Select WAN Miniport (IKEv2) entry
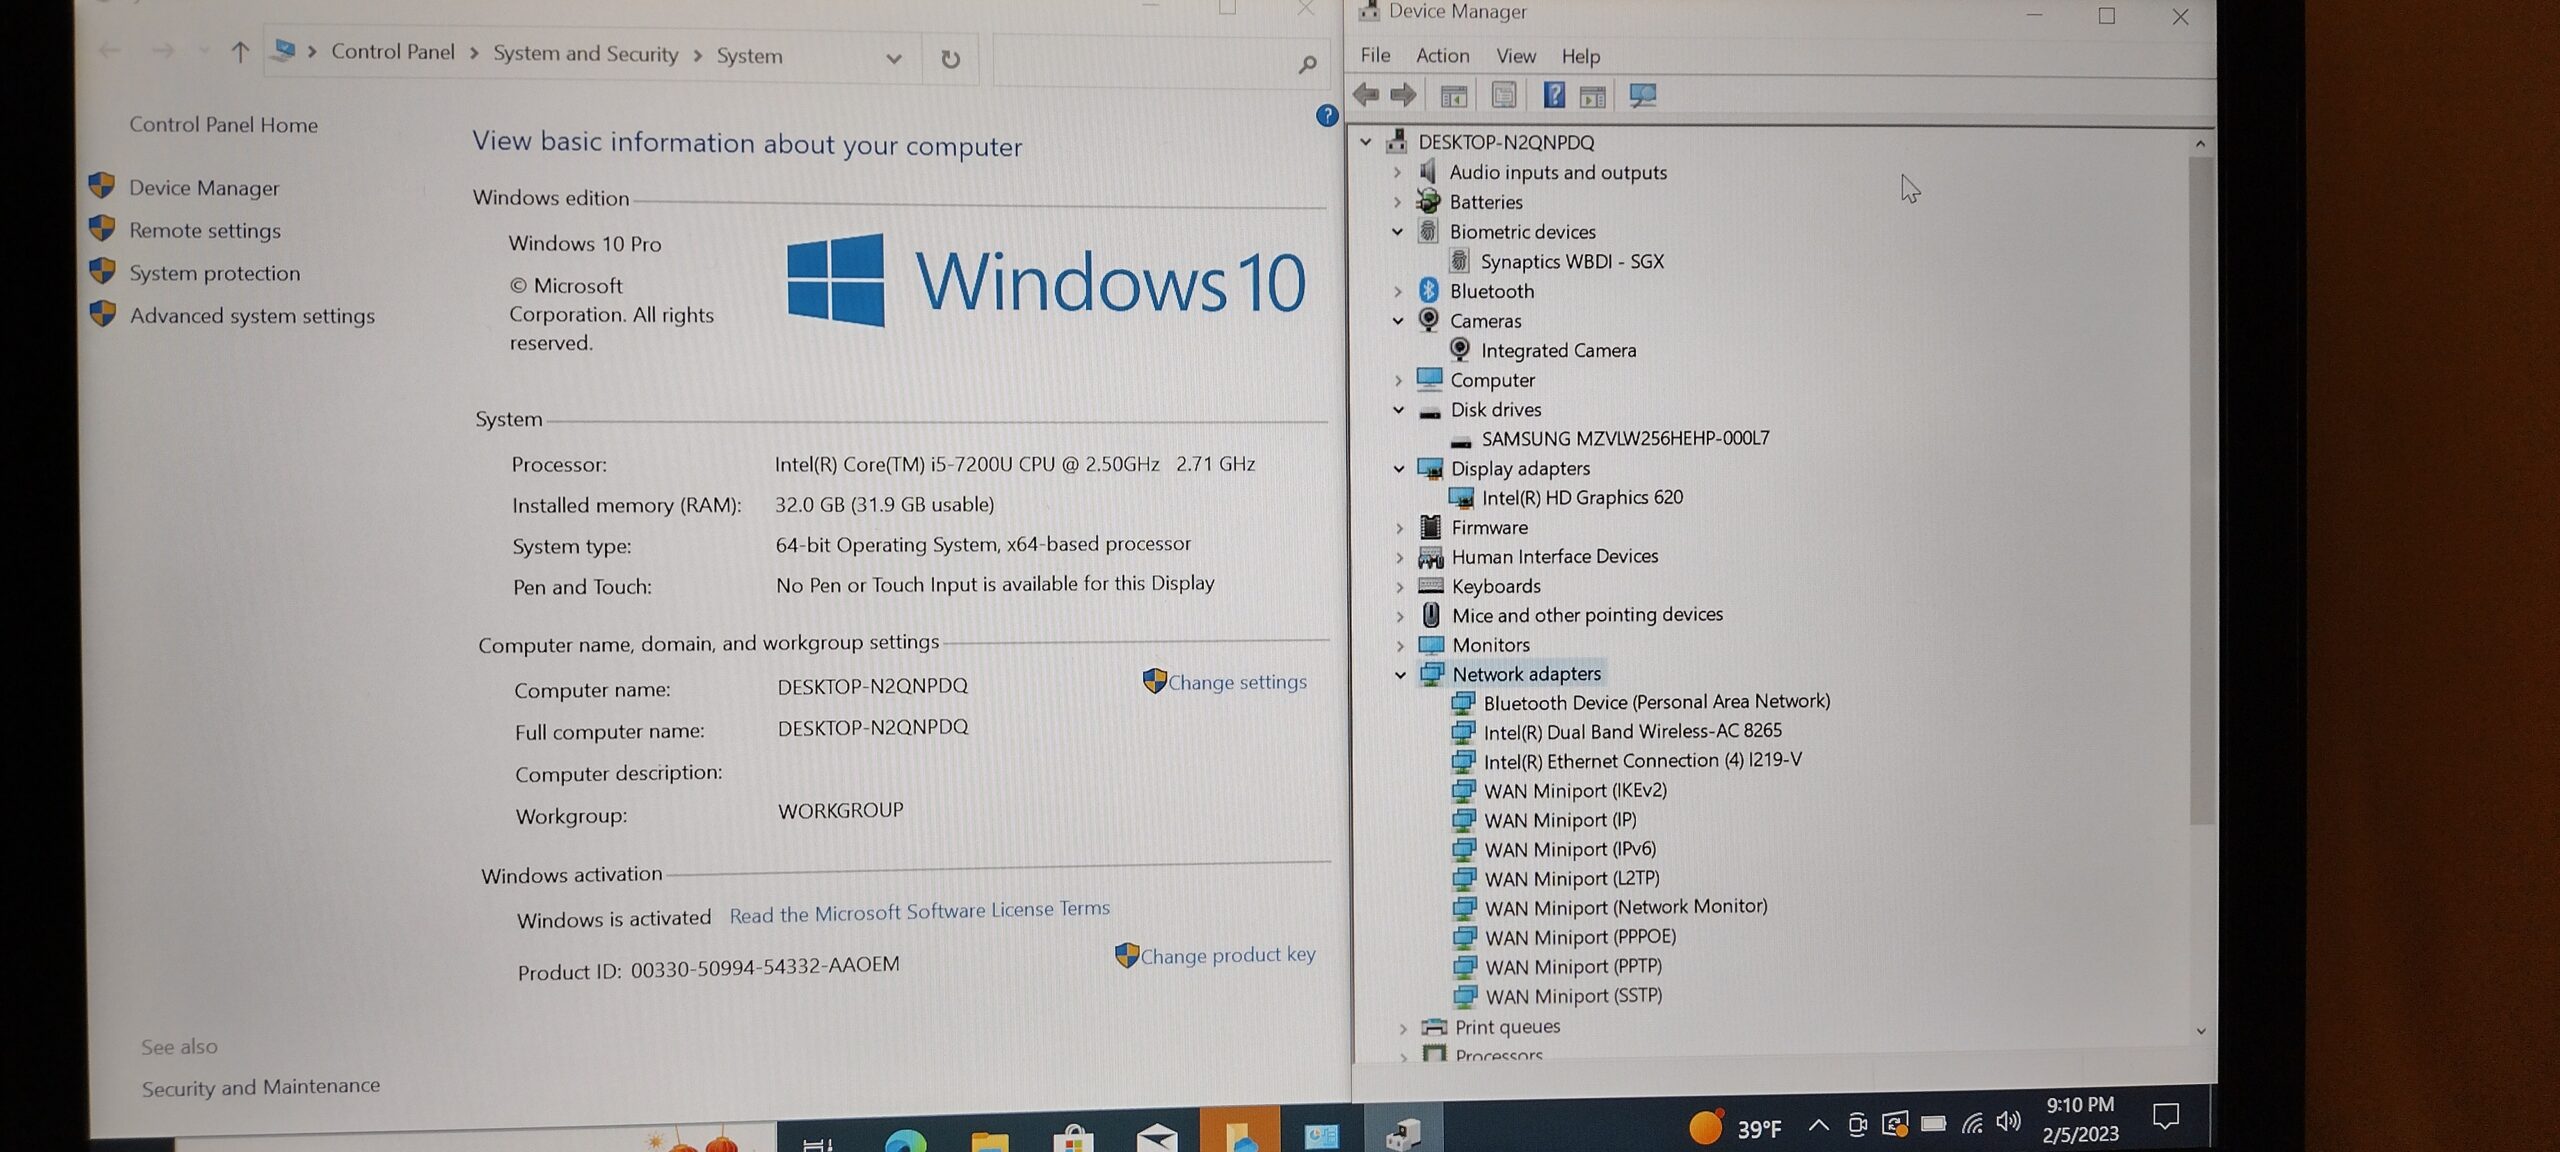 [x=1575, y=791]
